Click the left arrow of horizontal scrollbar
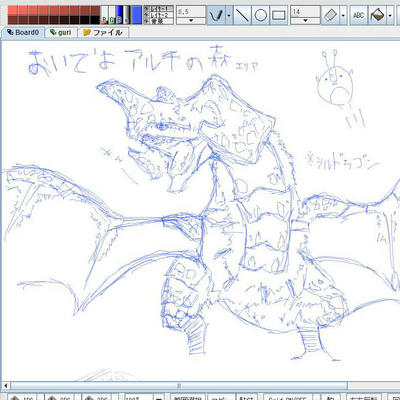400x400 pixels. (x=5, y=386)
